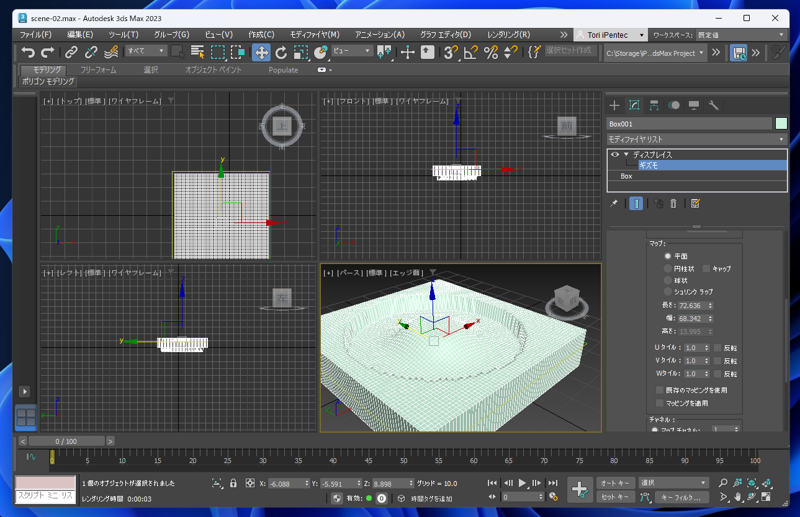Open the レンダリング(R) menu

(x=508, y=35)
